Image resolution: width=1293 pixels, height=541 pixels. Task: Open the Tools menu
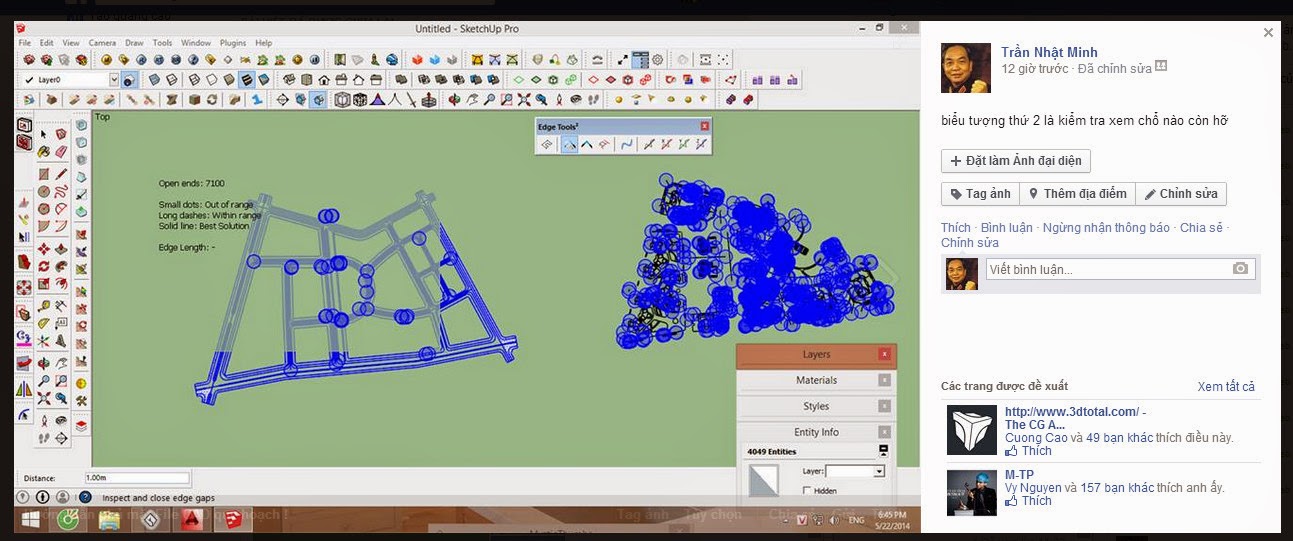162,43
